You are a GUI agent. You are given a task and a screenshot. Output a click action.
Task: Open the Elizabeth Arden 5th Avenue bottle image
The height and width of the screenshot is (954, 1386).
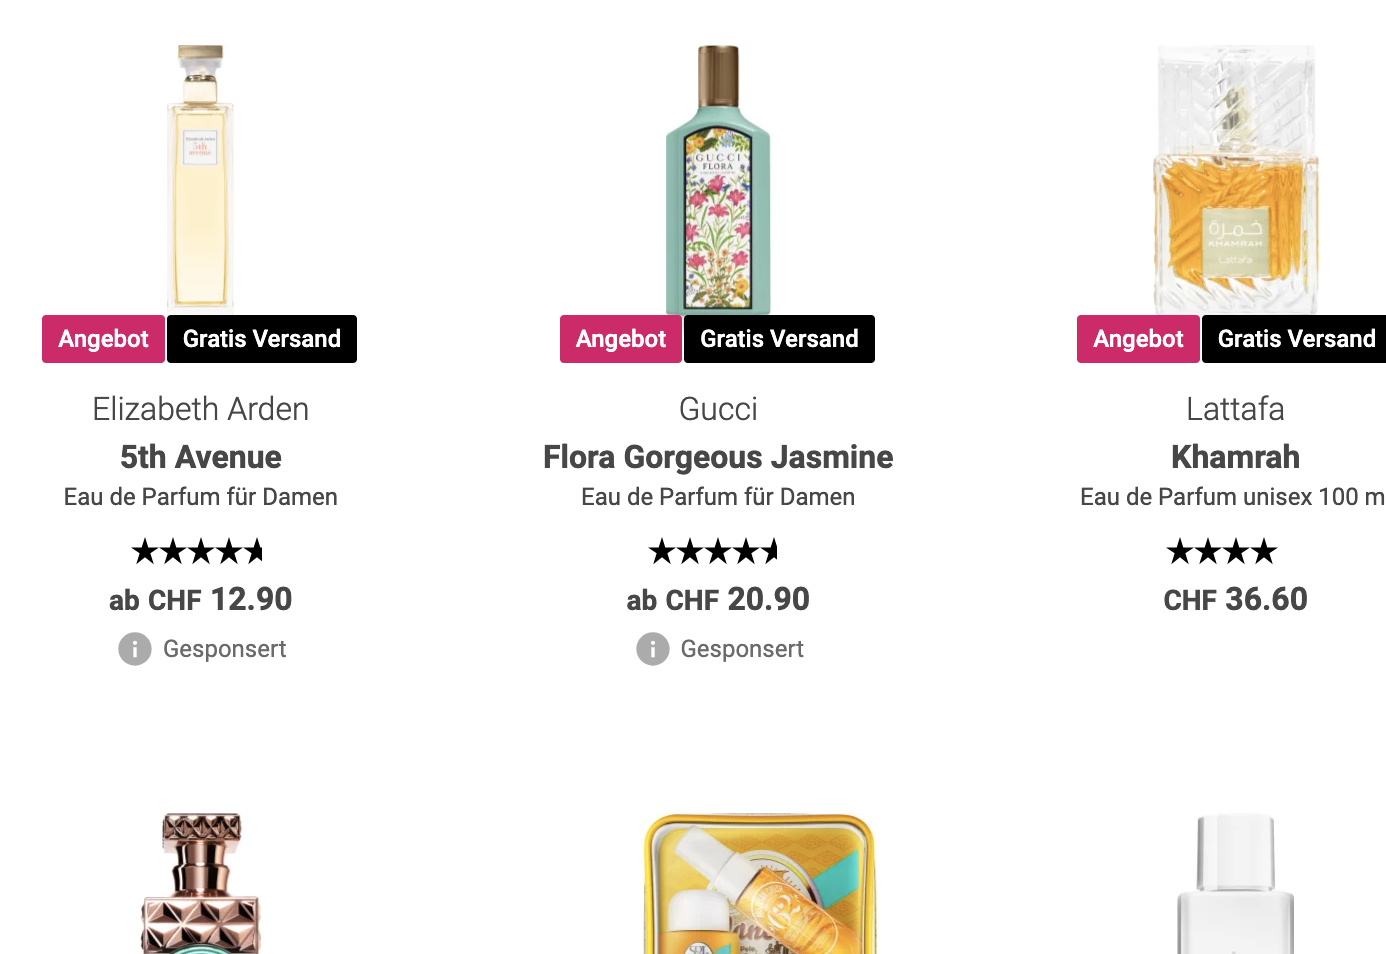(200, 178)
